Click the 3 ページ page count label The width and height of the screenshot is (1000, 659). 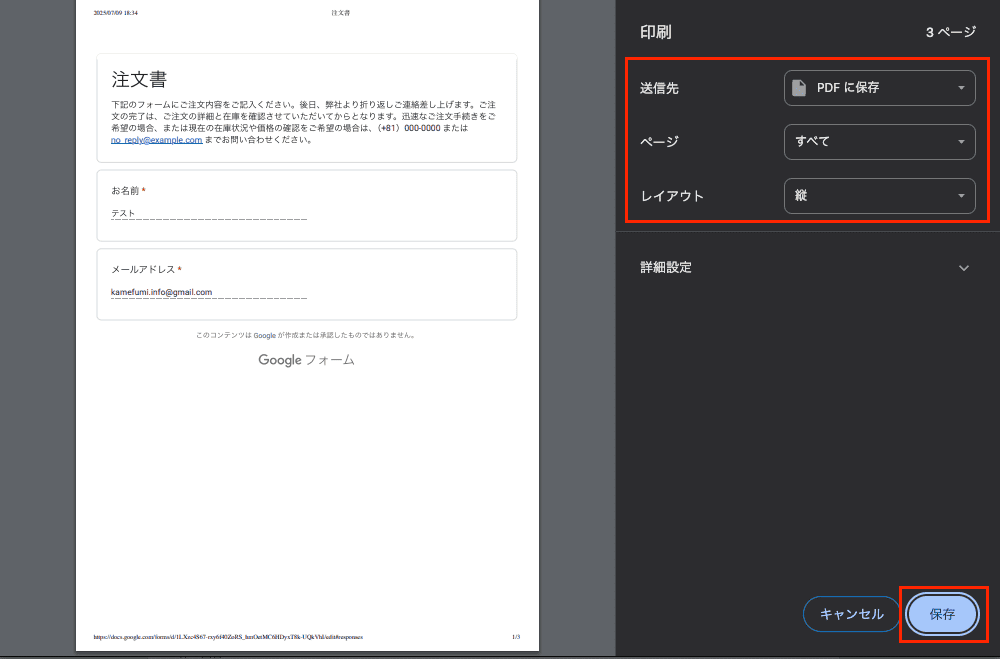950,32
